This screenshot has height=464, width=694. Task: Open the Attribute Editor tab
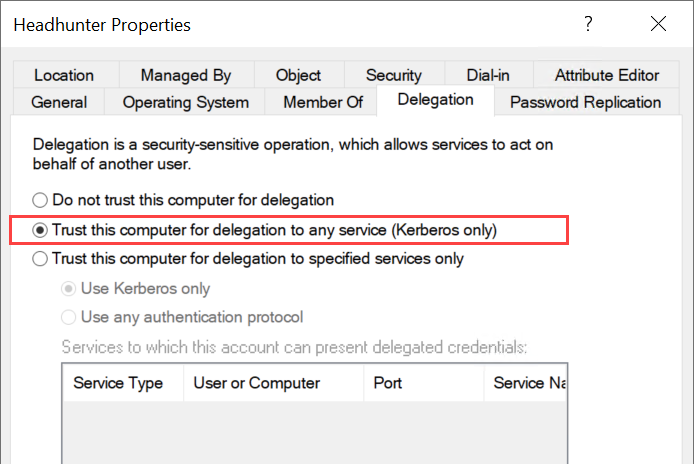click(606, 75)
